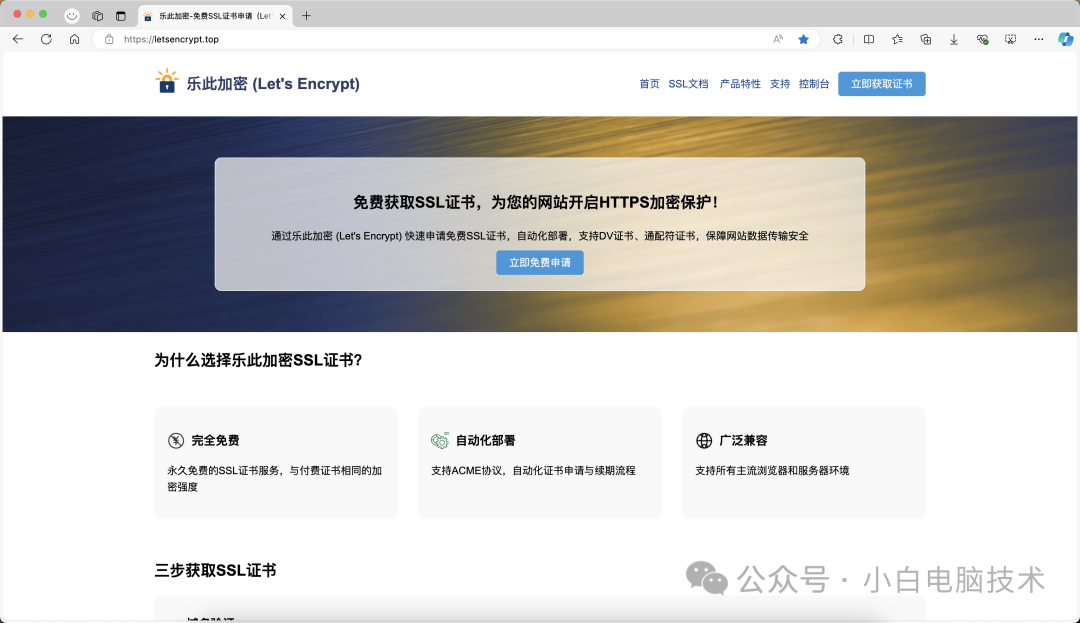1080x623 pixels.
Task: Click heading 为什么选择乐此加密SSL证书?
Action: pyautogui.click(x=258, y=360)
